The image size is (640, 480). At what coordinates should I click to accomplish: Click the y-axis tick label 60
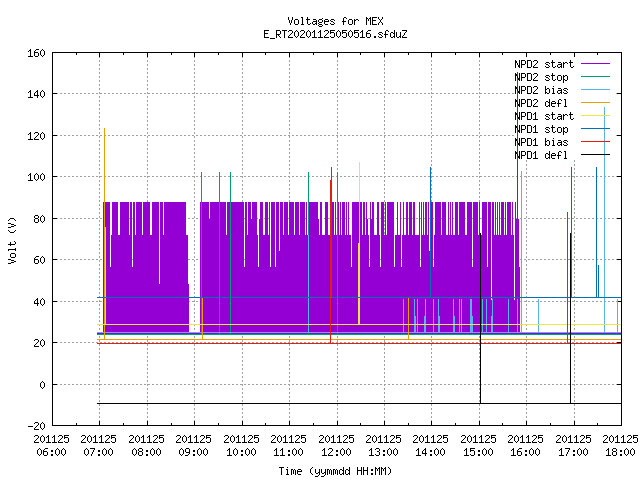(x=39, y=260)
